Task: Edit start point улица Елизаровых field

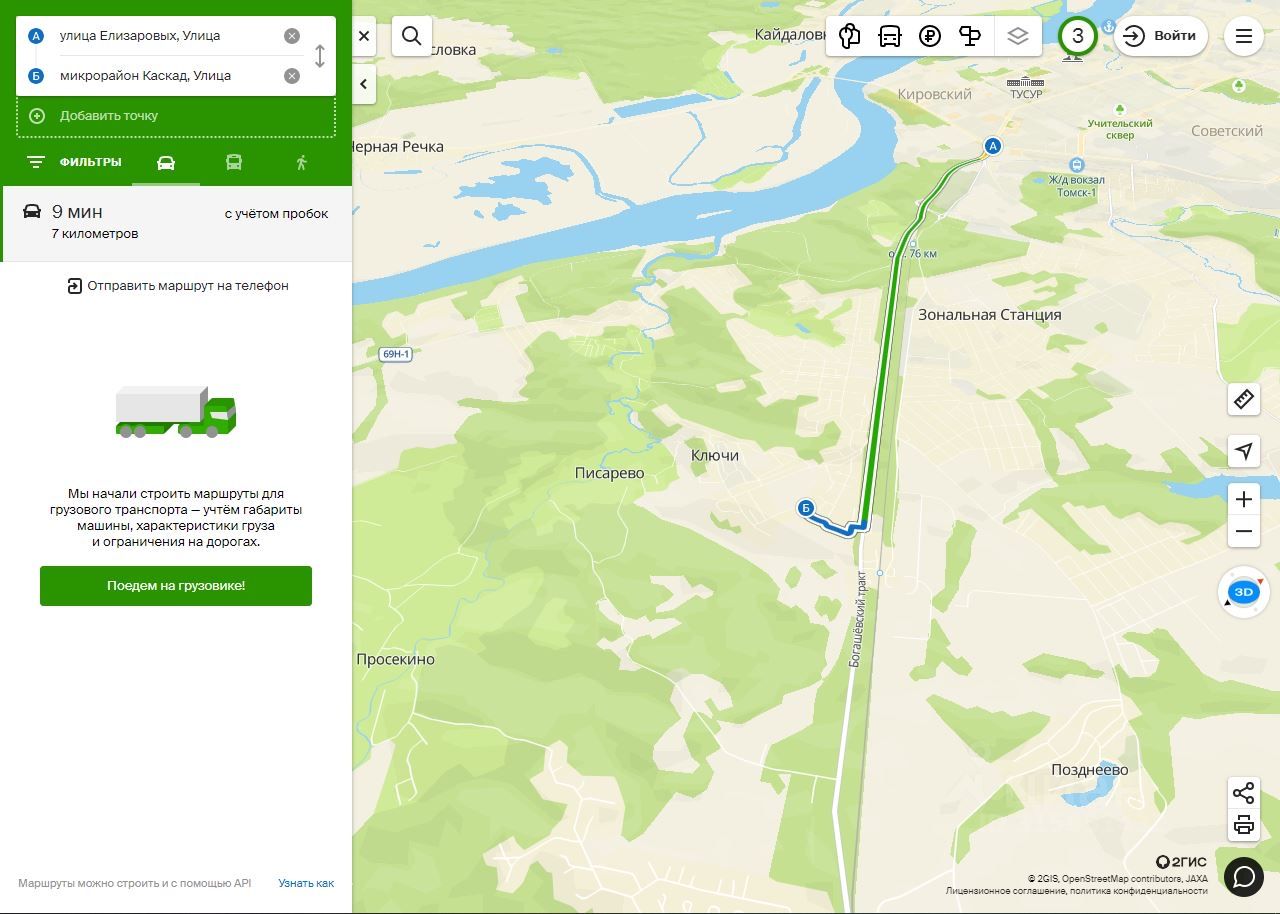Action: [168, 36]
